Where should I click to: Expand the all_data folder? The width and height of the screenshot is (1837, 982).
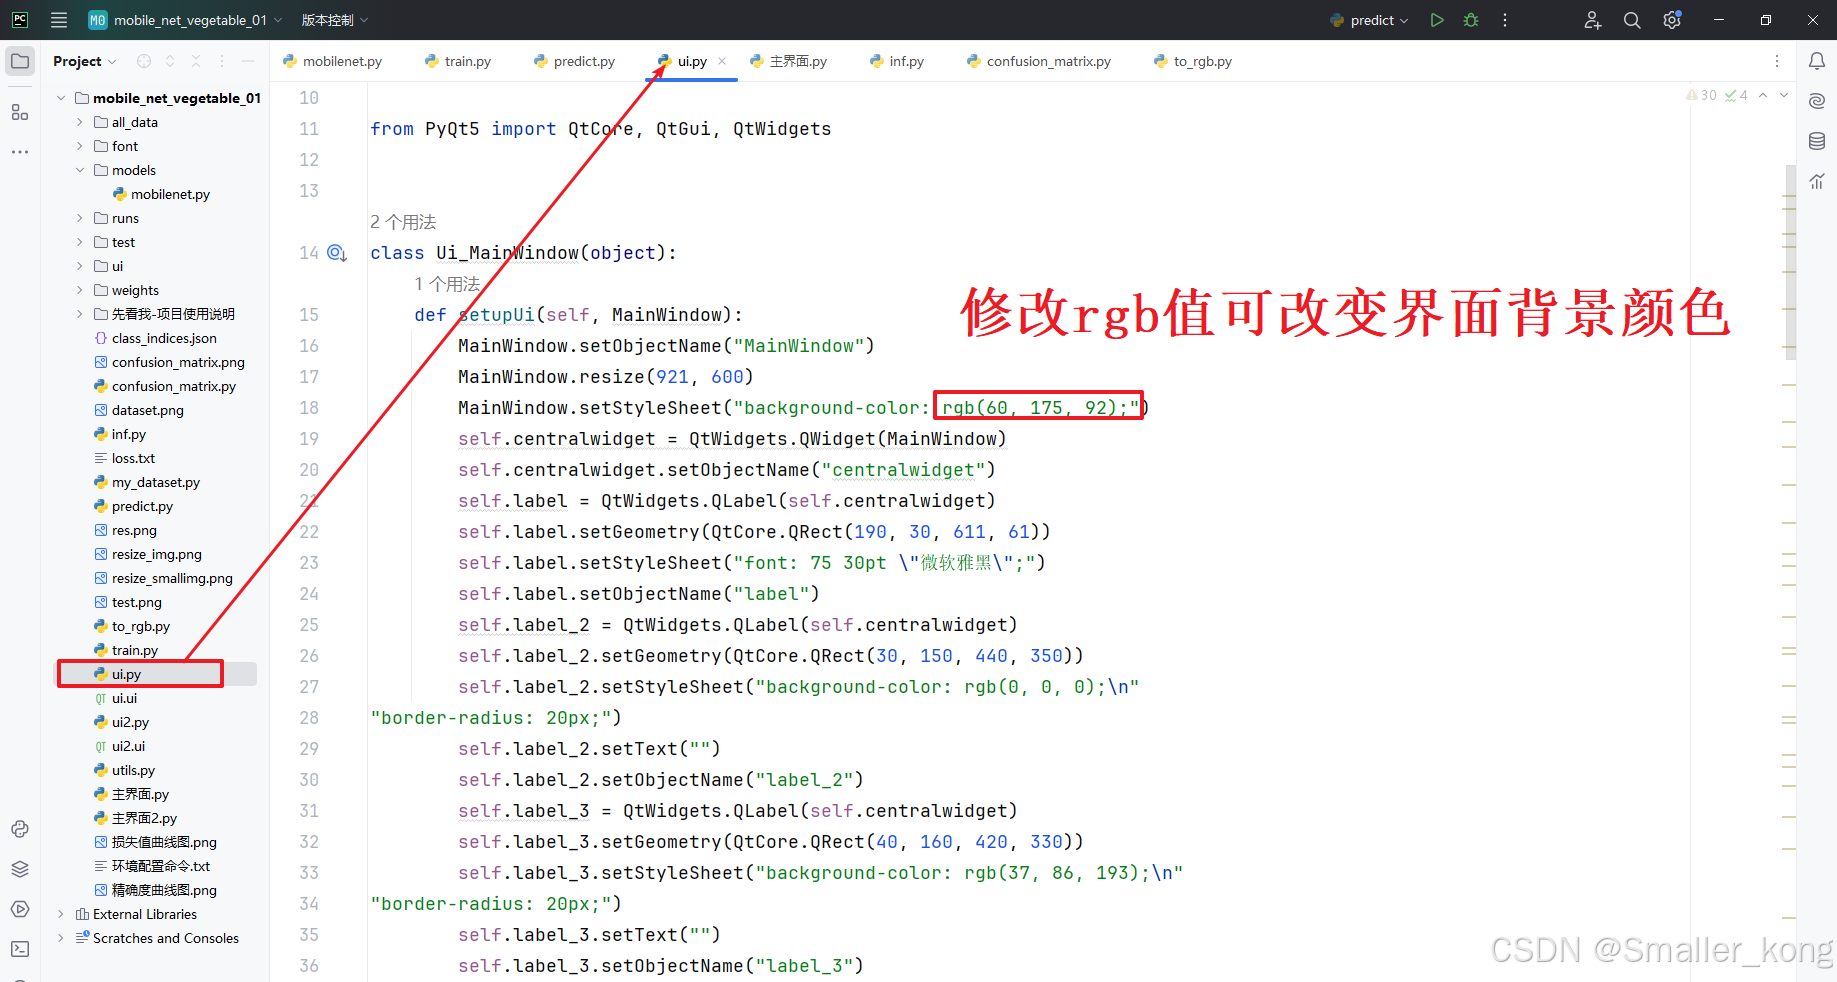tap(80, 122)
